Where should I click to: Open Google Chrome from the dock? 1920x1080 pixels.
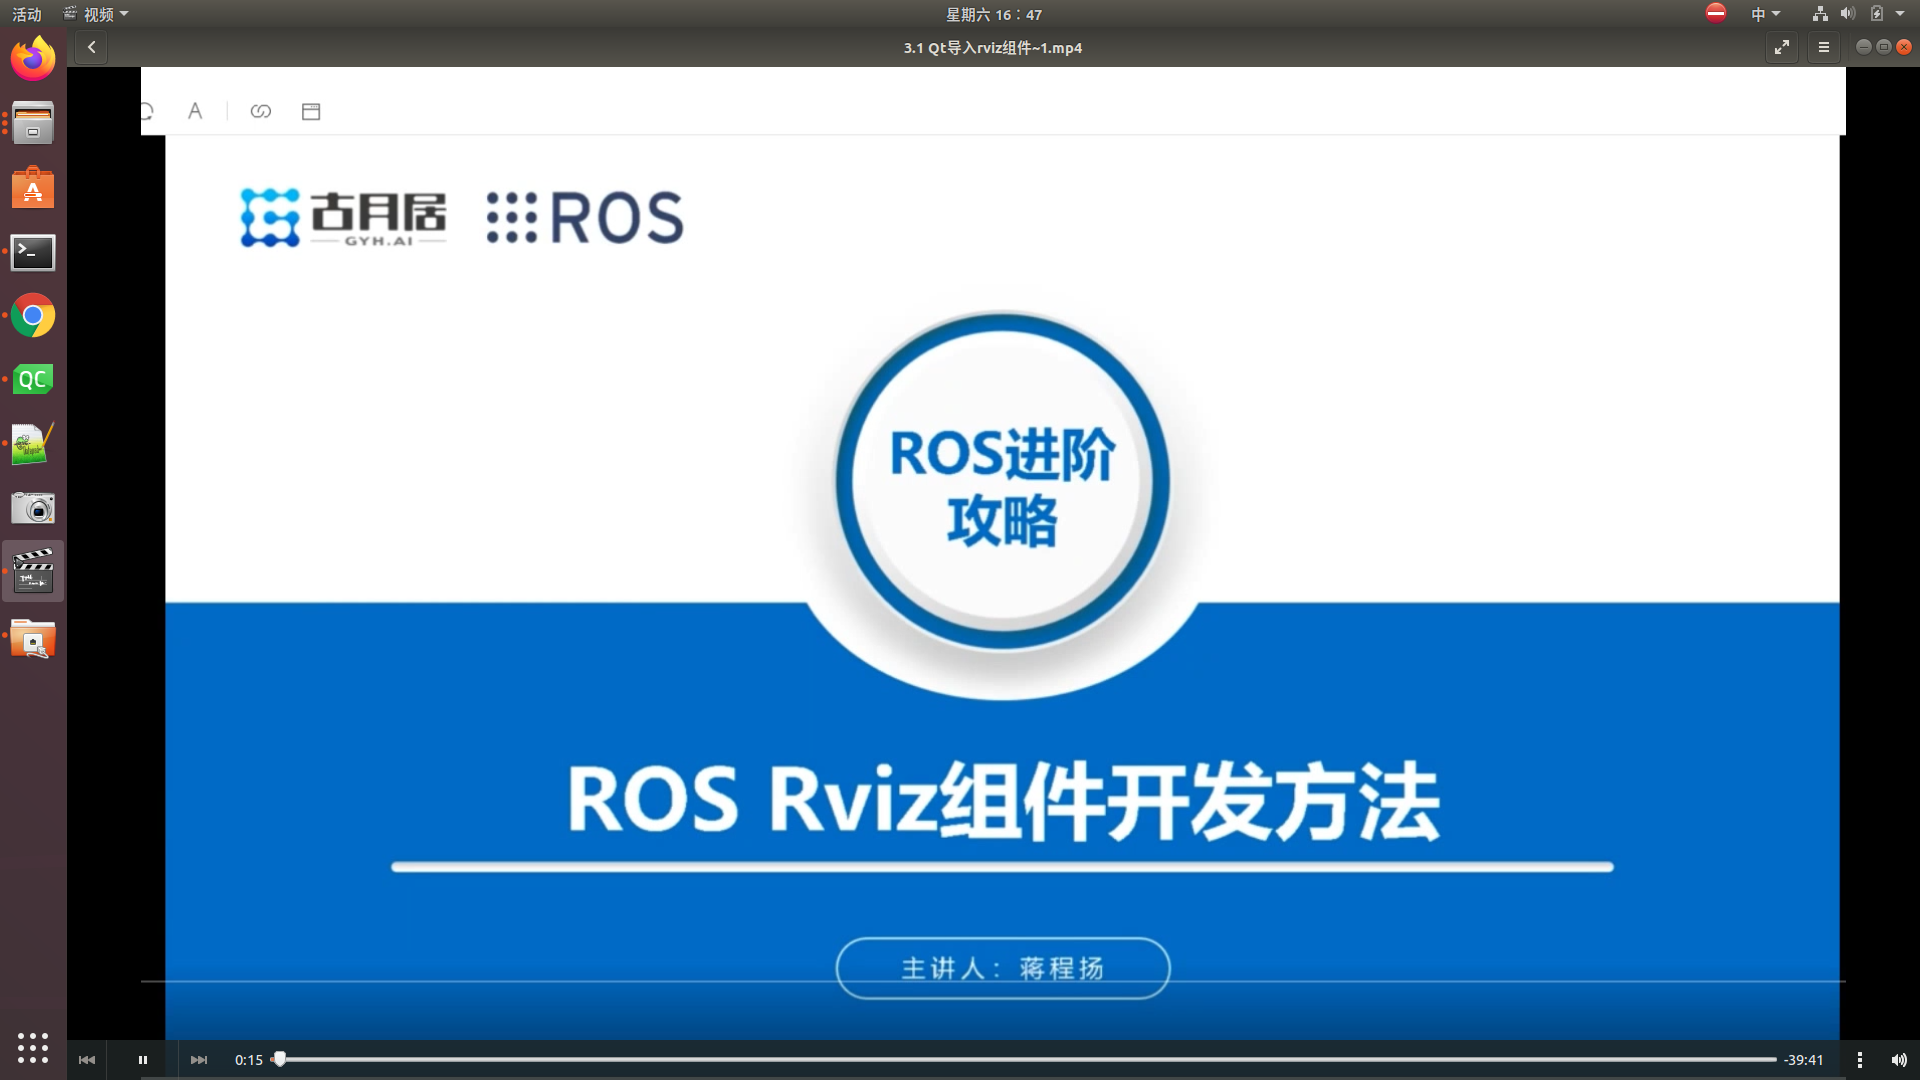[x=33, y=316]
